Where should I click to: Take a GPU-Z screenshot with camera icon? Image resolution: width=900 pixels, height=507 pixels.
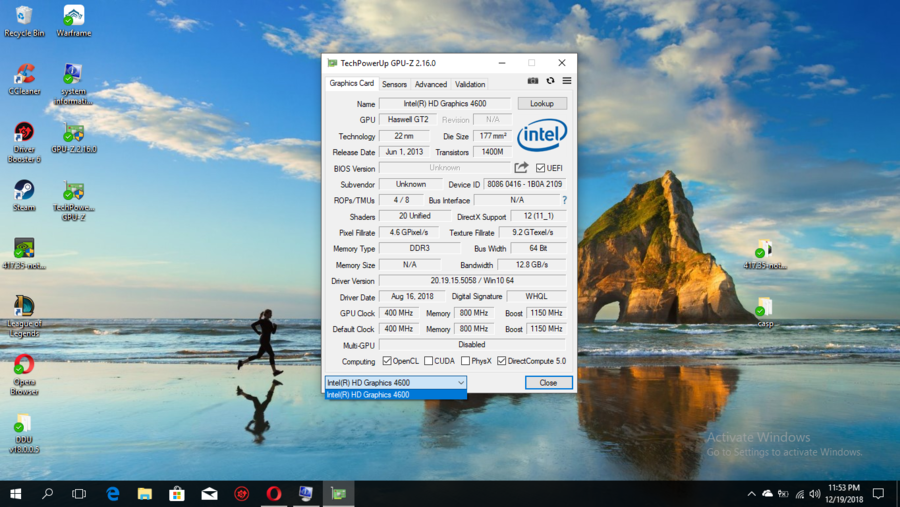coord(533,81)
